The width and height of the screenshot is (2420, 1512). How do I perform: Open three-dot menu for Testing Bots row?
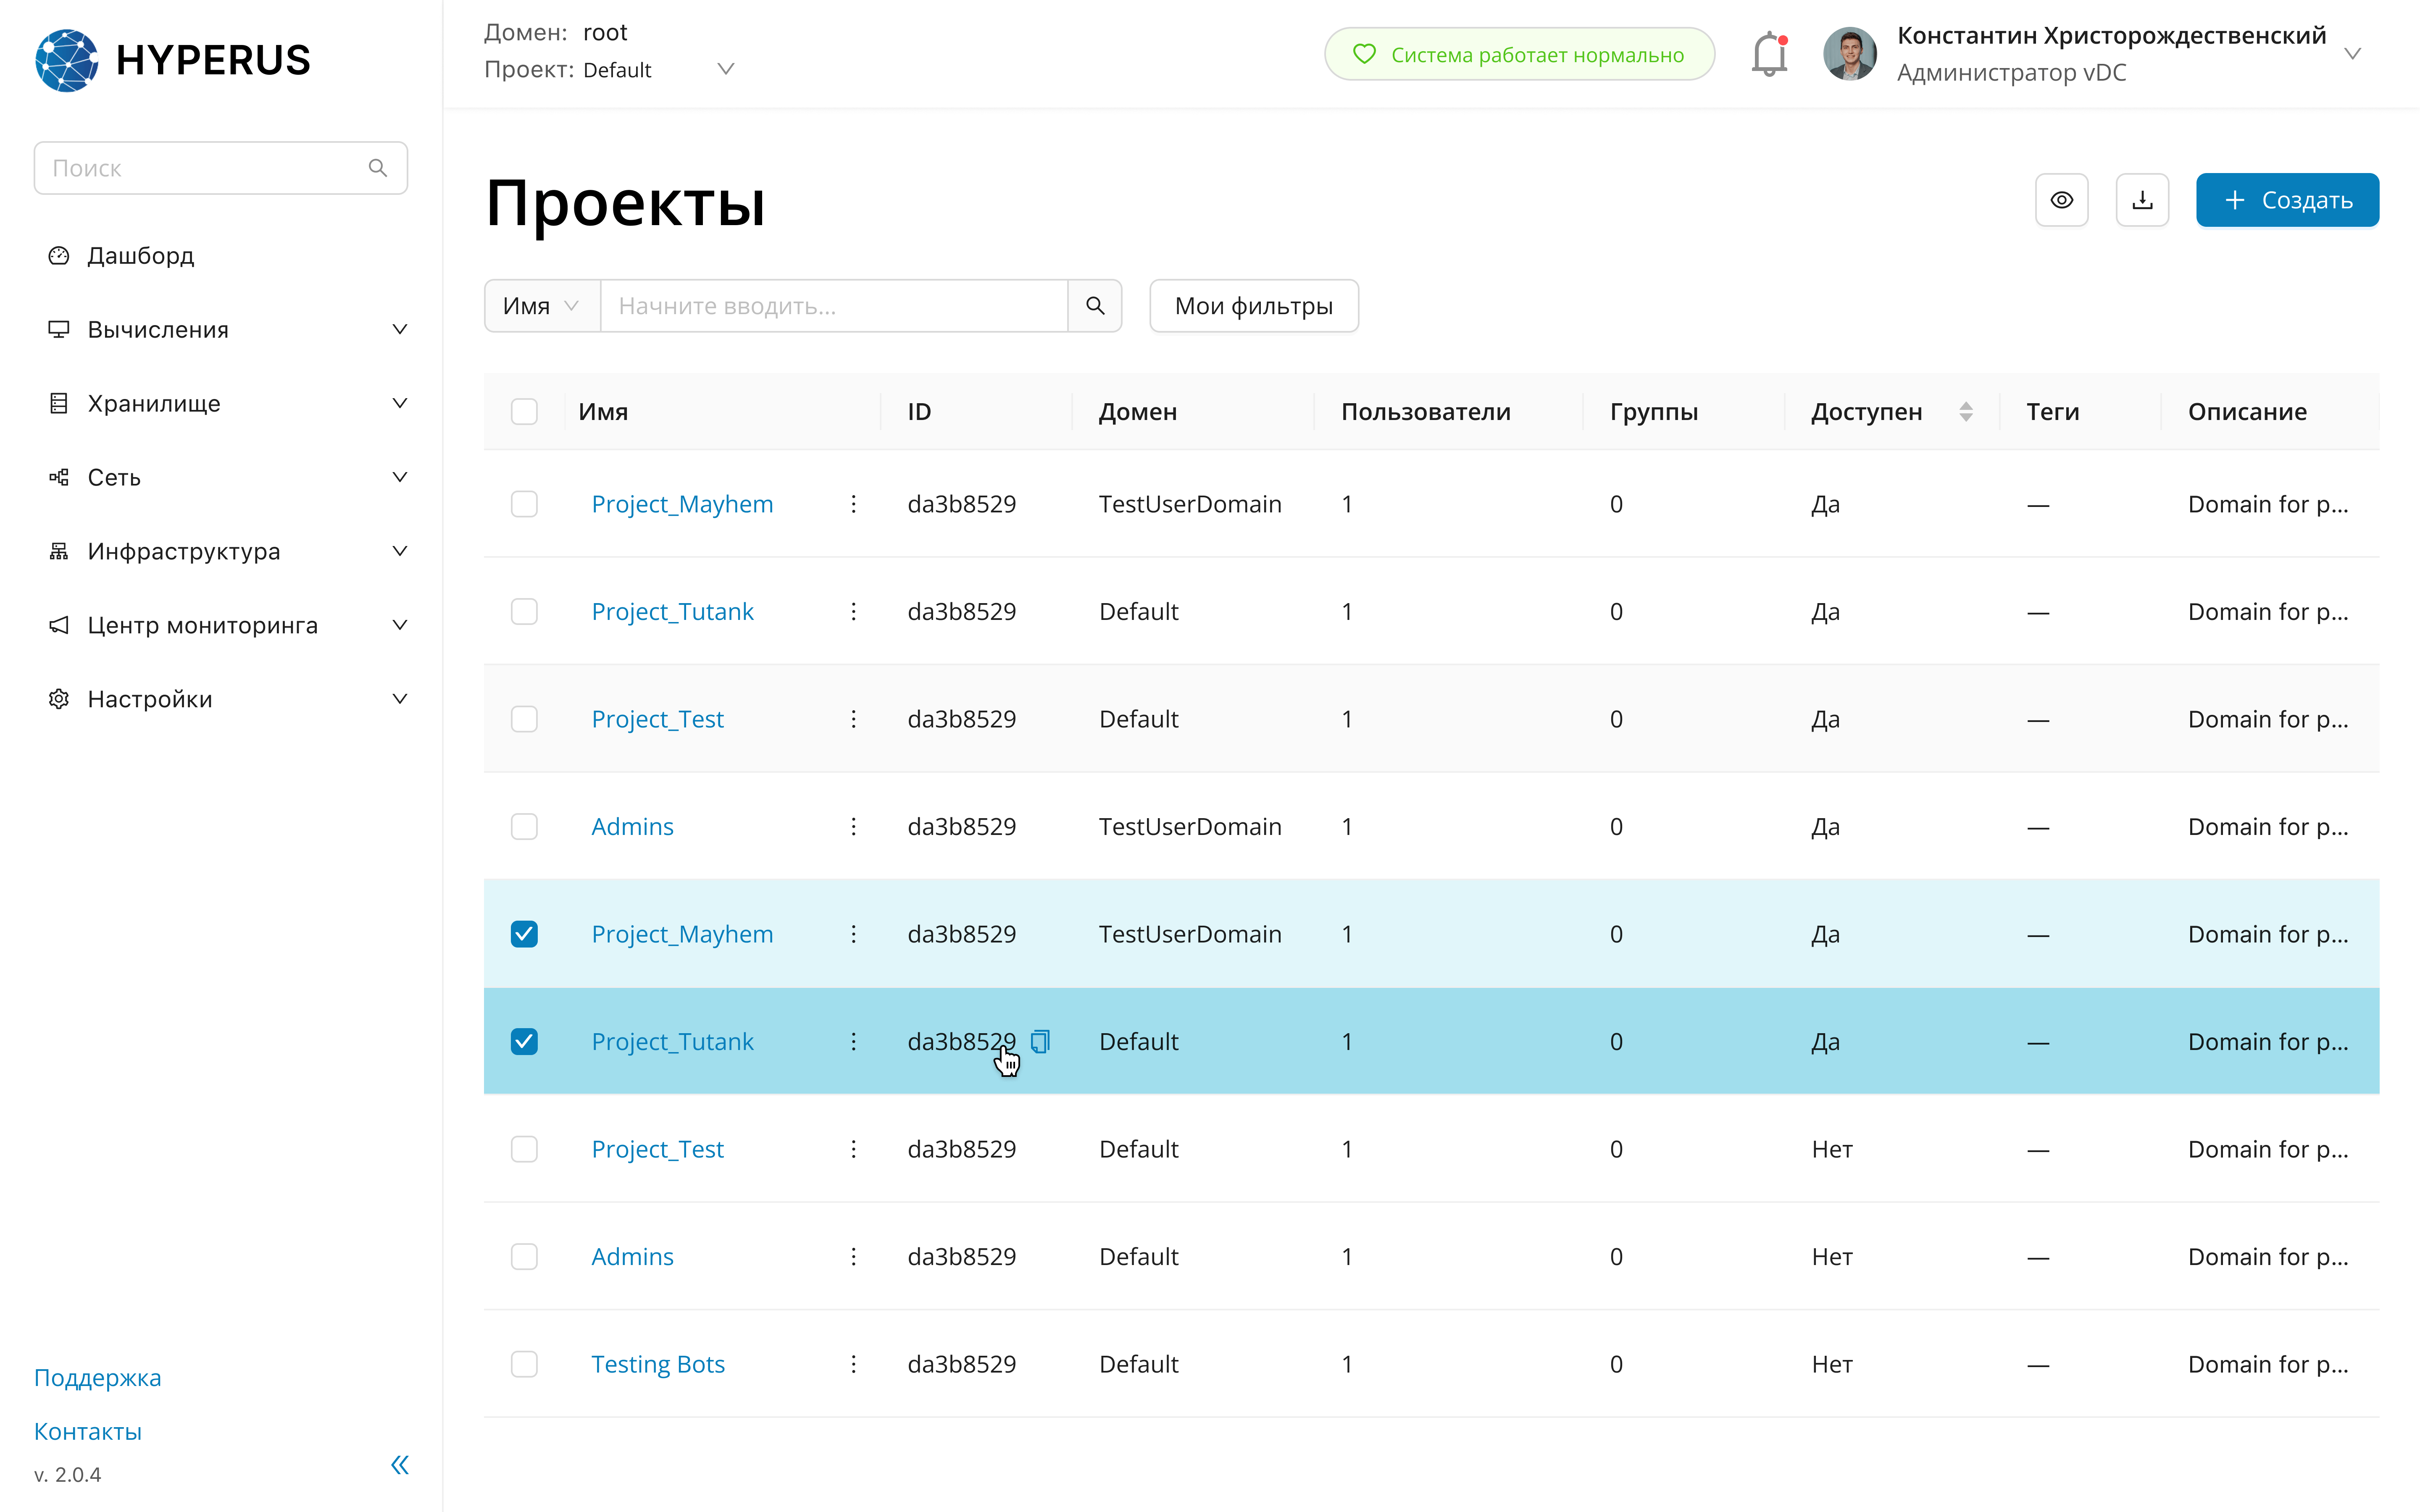[x=853, y=1364]
